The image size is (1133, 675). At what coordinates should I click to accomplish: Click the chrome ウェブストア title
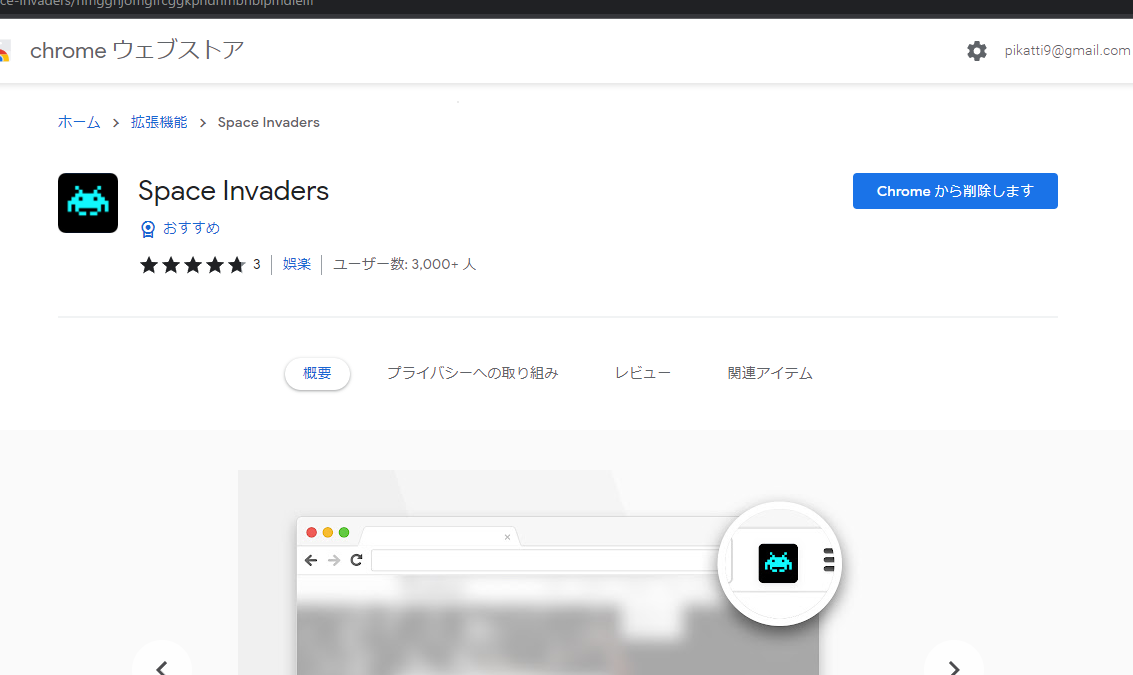point(137,51)
